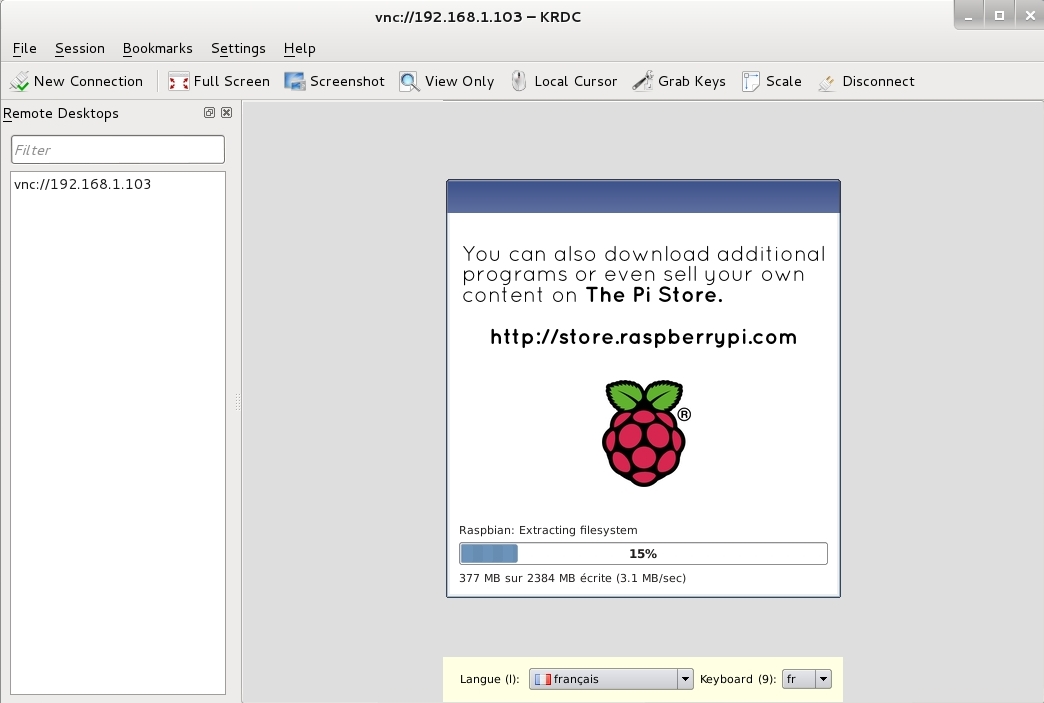Minimize the KRDC window
Screen dimensions: 1044x703
coord(969,16)
